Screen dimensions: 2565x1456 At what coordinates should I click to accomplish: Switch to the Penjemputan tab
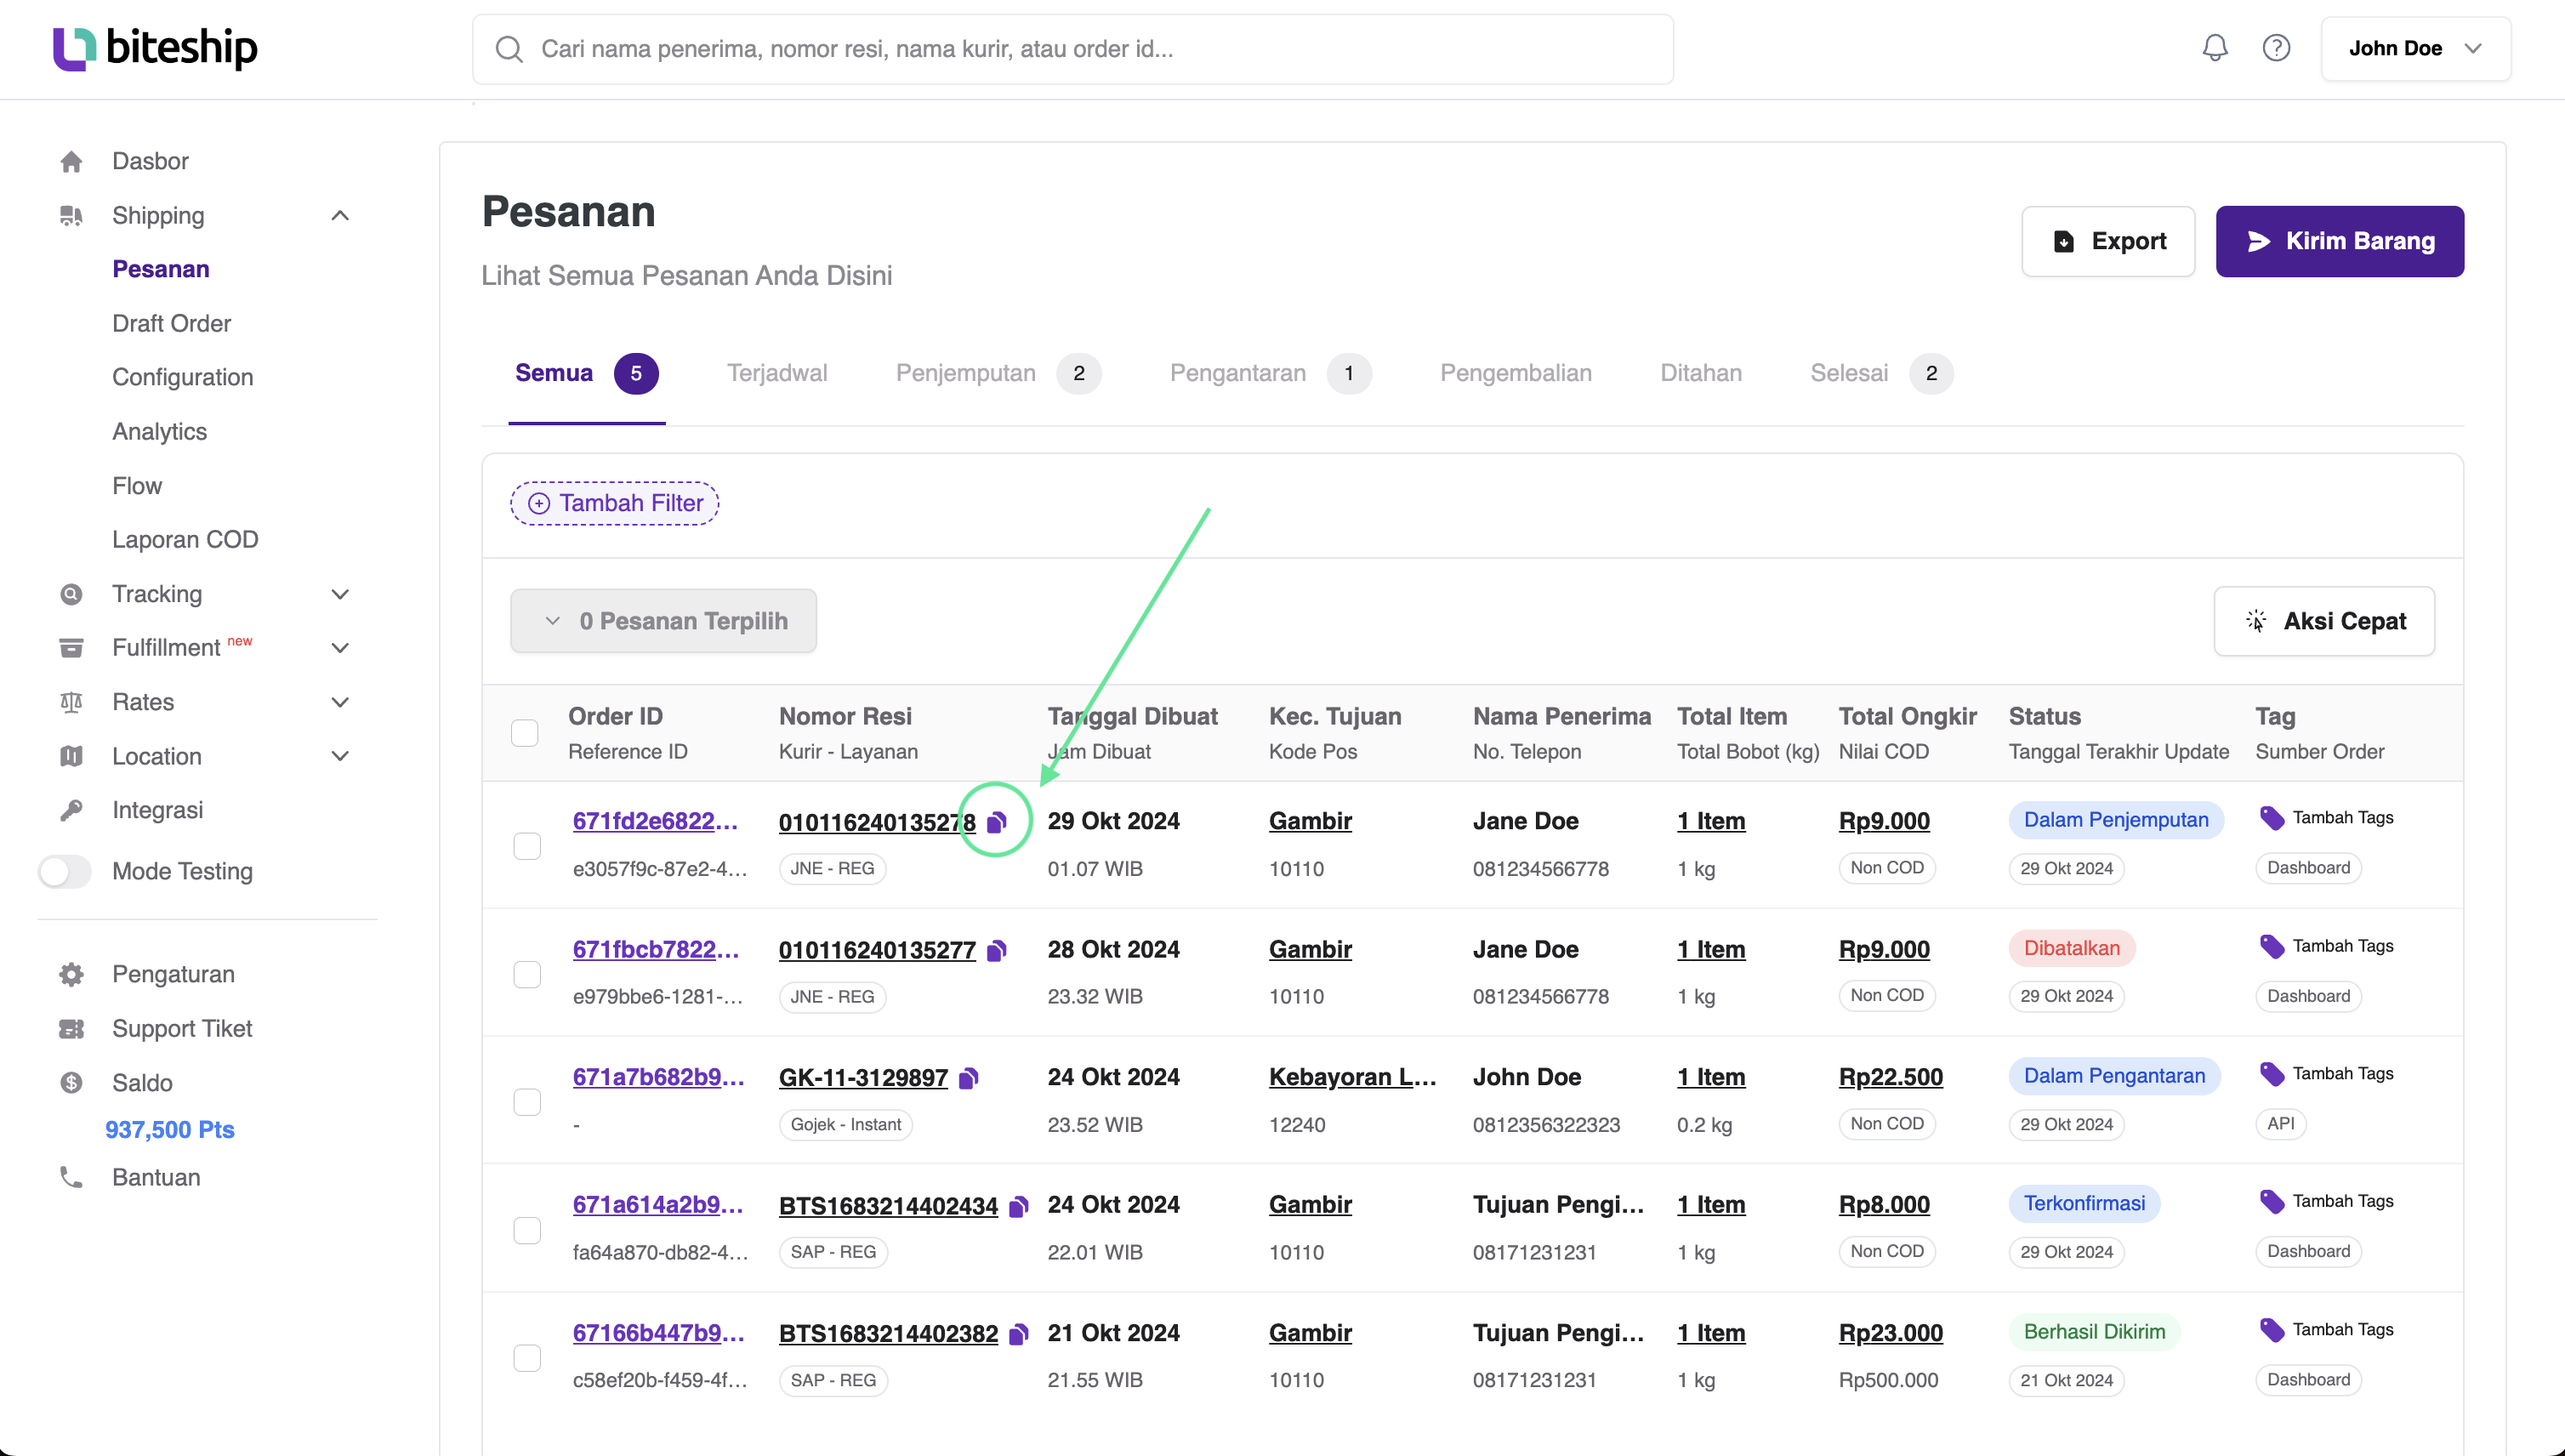(x=998, y=373)
